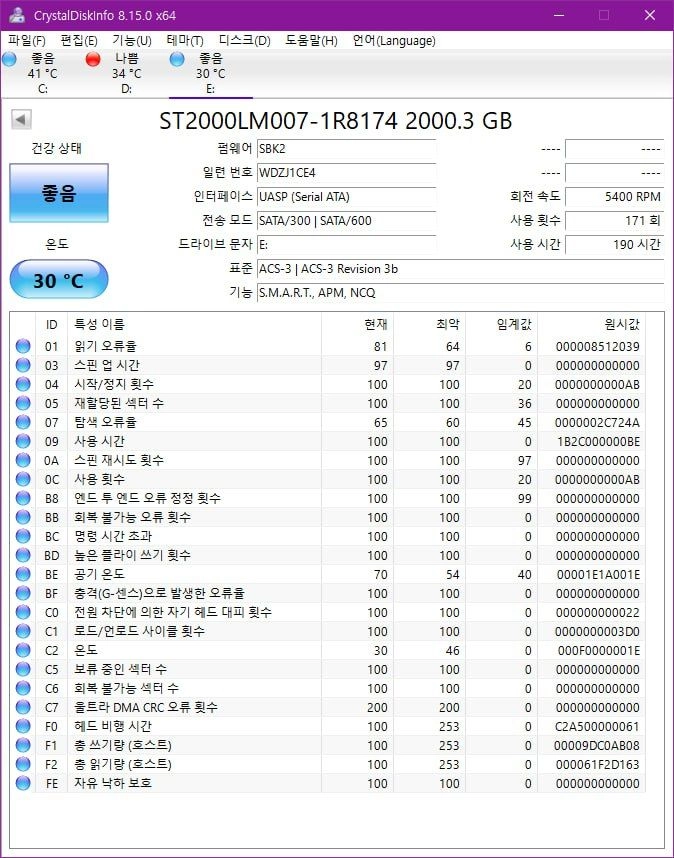Open the 기능(U) menu
Screen dimensions: 674x858
click(x=132, y=40)
